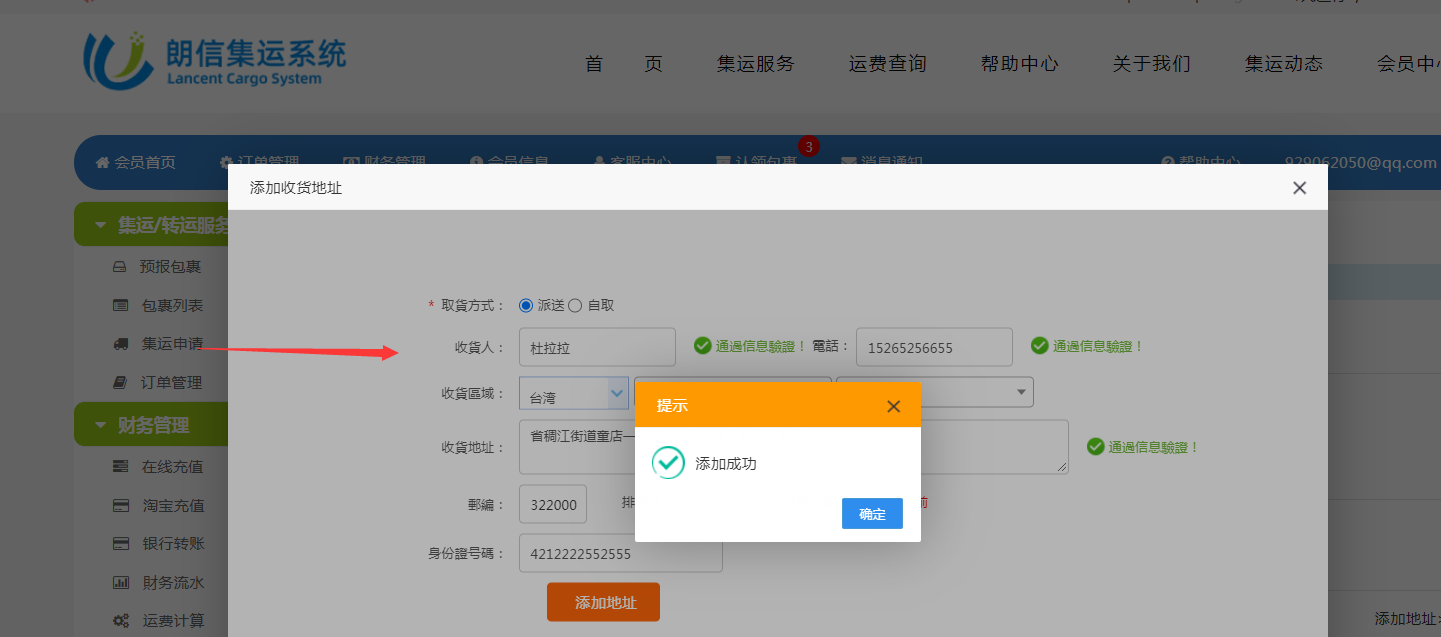Select the 自取 radio option
1441x637 pixels.
point(575,305)
